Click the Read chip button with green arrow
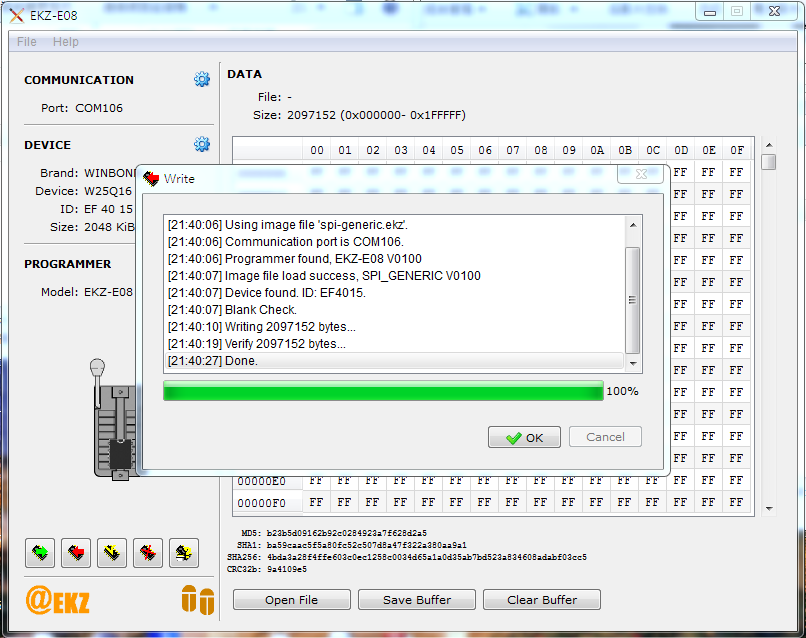 [x=40, y=551]
